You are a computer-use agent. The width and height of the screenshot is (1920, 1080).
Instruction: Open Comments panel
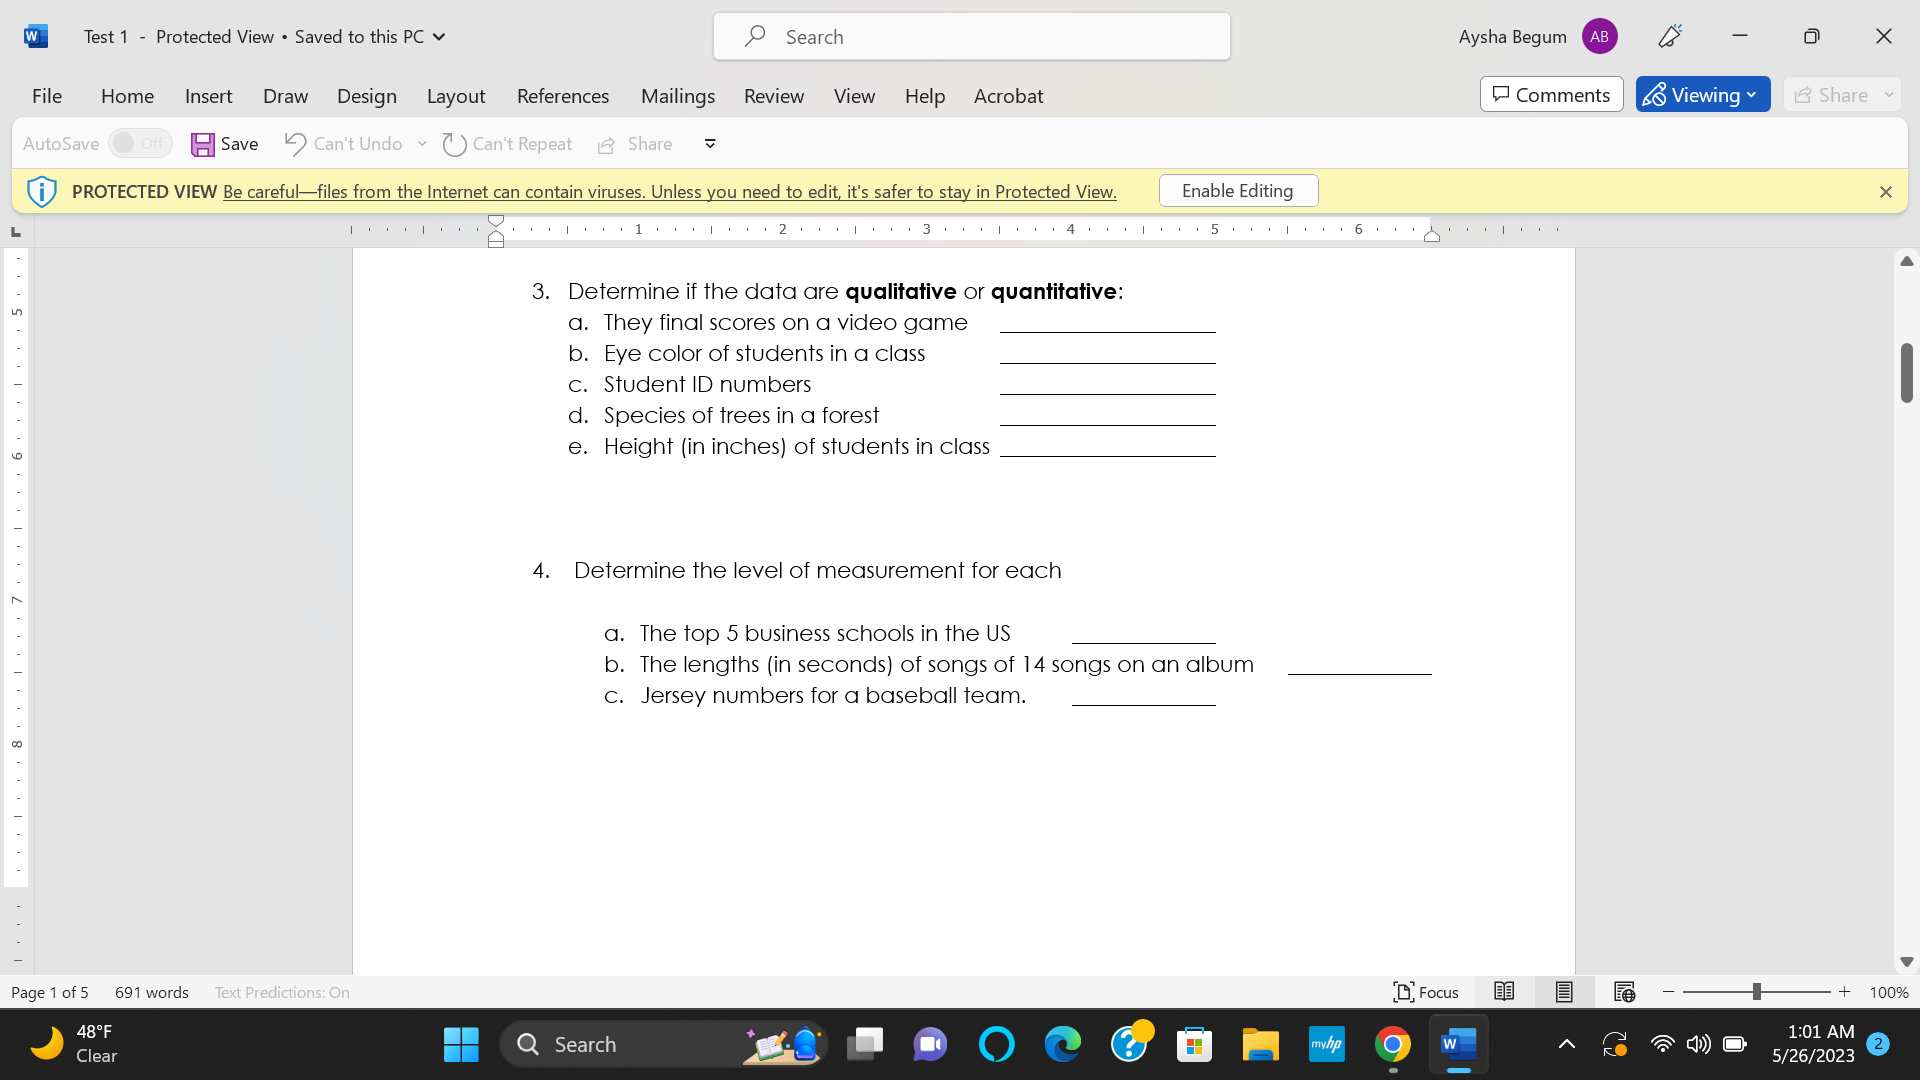tap(1551, 94)
